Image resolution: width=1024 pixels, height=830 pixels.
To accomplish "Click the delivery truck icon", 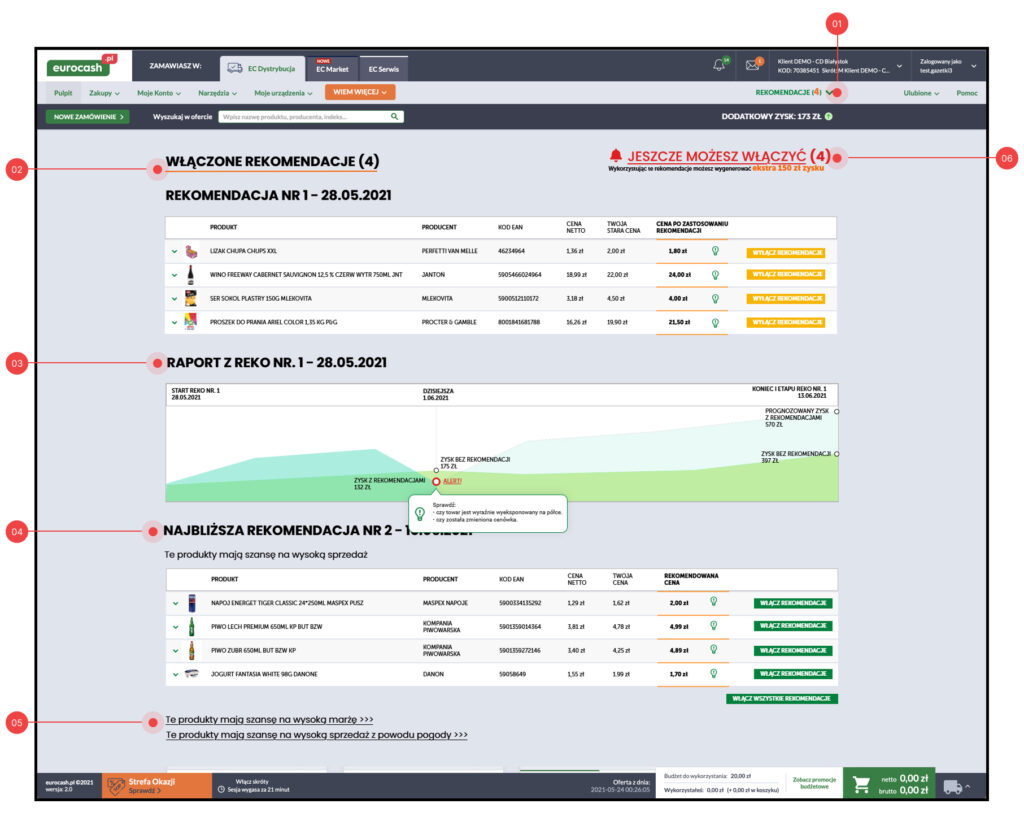I will coord(953,787).
